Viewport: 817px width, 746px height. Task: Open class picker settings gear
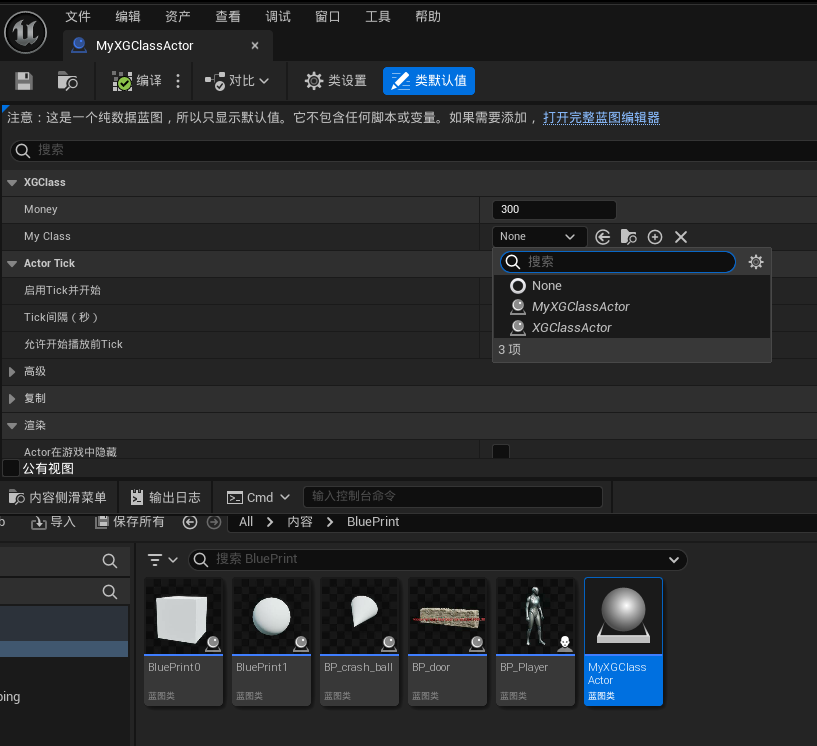click(x=756, y=262)
